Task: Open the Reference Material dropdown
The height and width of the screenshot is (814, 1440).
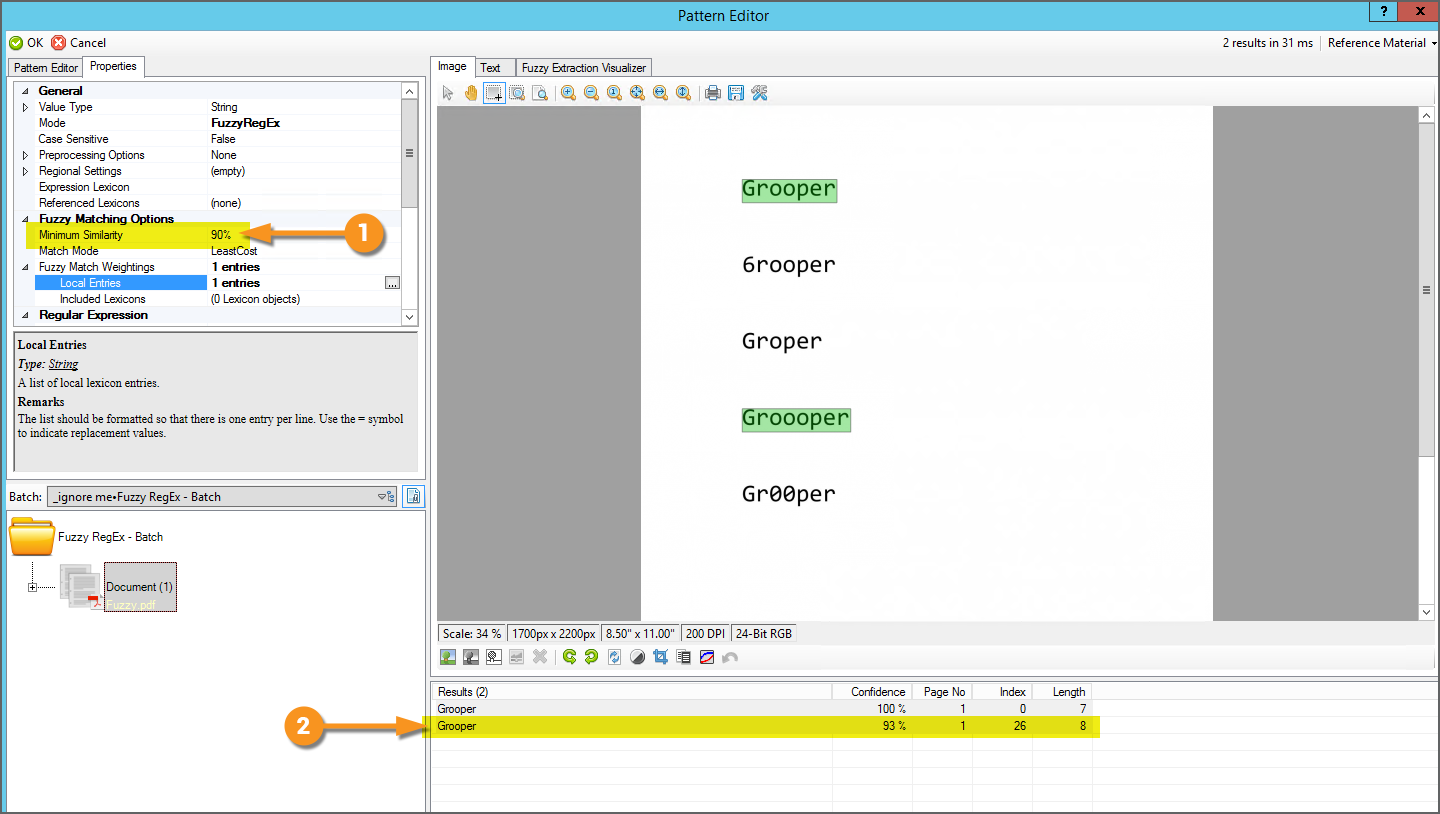Action: click(x=1382, y=43)
